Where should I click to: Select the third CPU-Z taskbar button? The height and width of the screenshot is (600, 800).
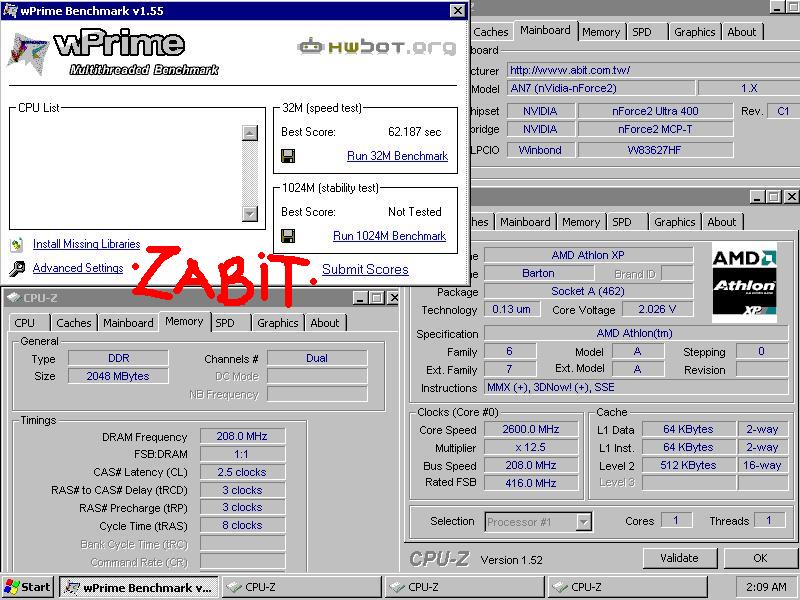(628, 587)
